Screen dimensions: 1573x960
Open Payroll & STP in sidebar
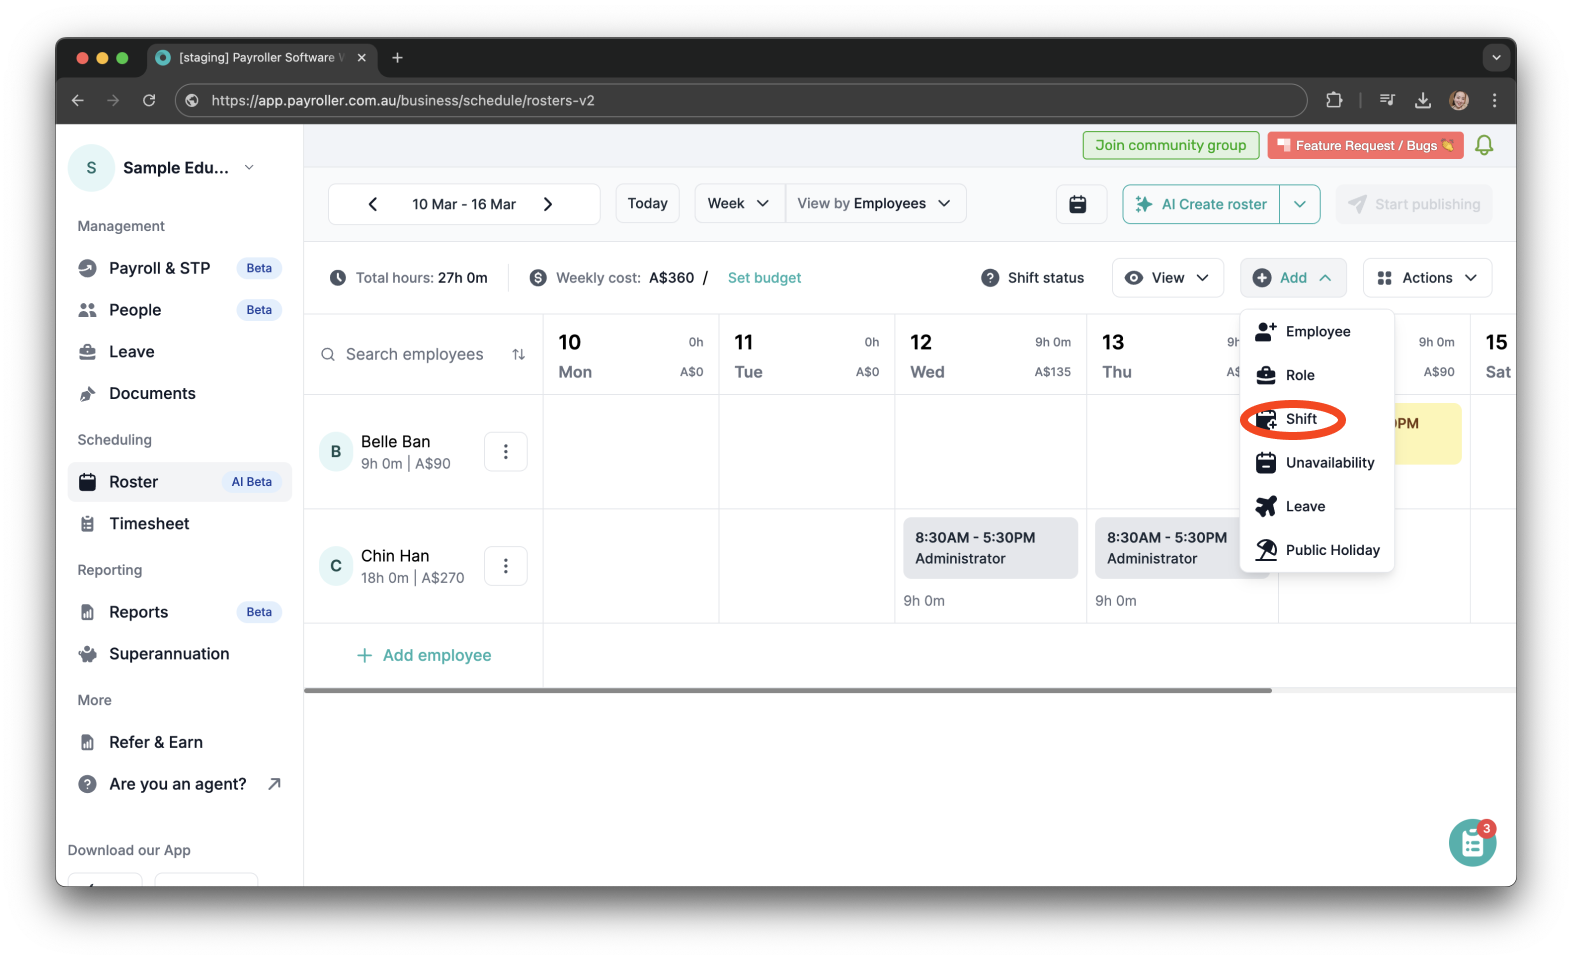[x=179, y=268]
